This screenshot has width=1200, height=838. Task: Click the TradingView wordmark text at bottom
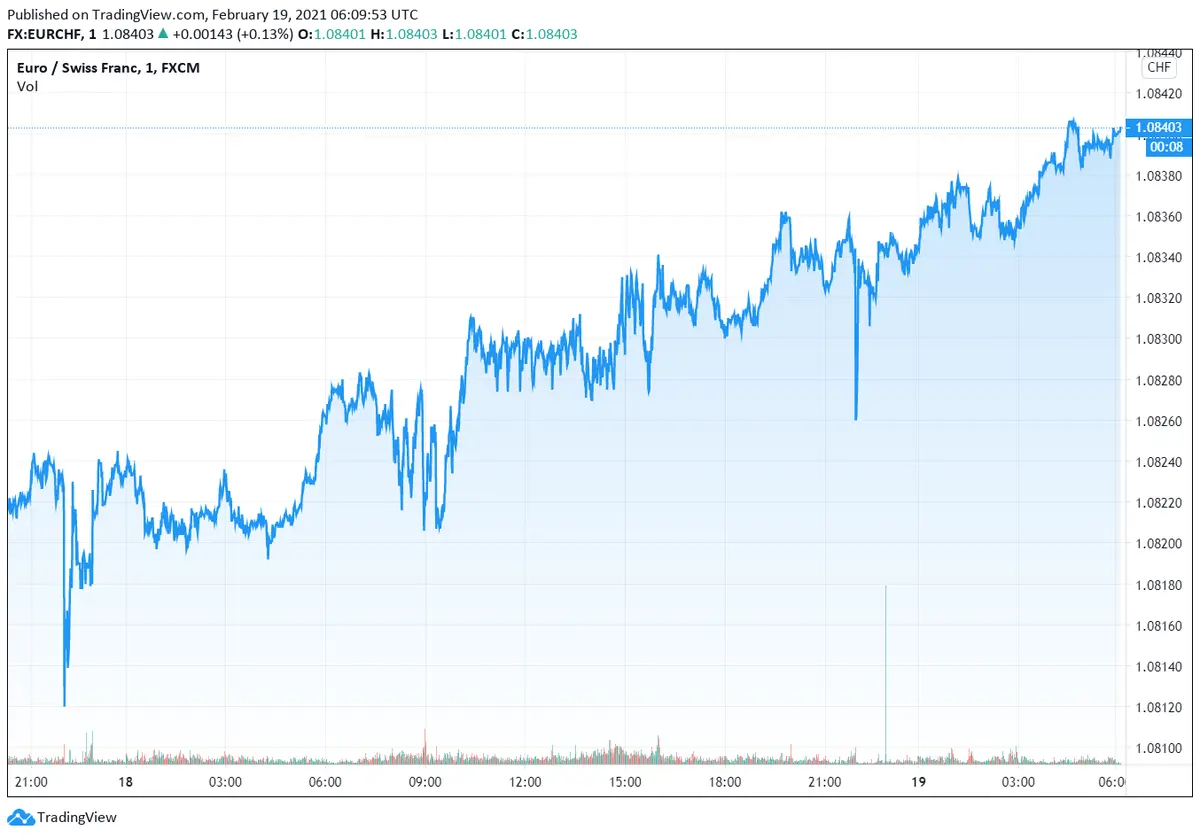tap(77, 818)
